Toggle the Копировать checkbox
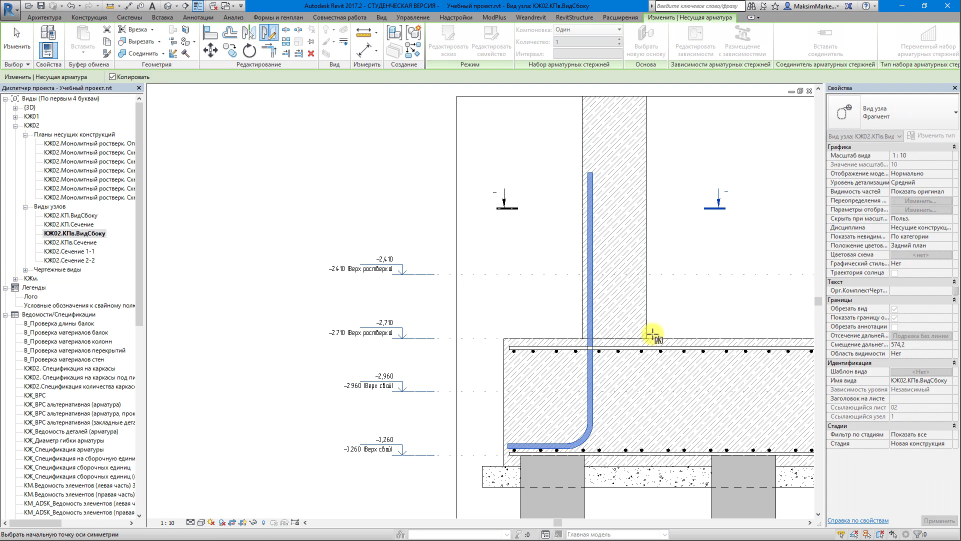961x541 pixels. point(113,76)
